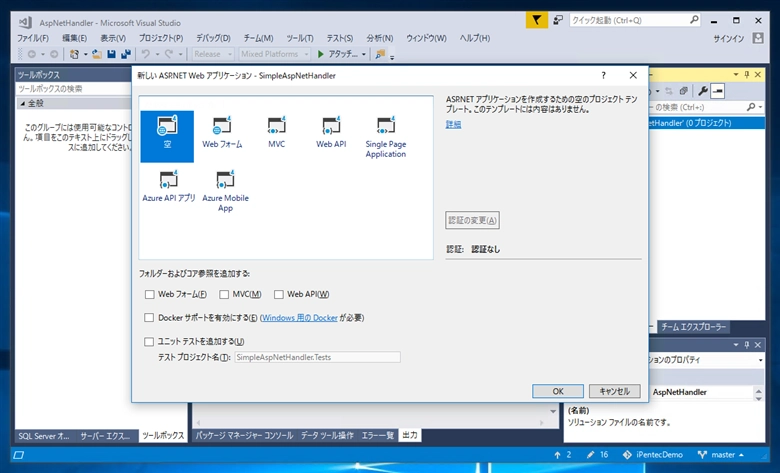Click the Visual Studio logo in title bar
The width and height of the screenshot is (780, 473).
point(25,22)
